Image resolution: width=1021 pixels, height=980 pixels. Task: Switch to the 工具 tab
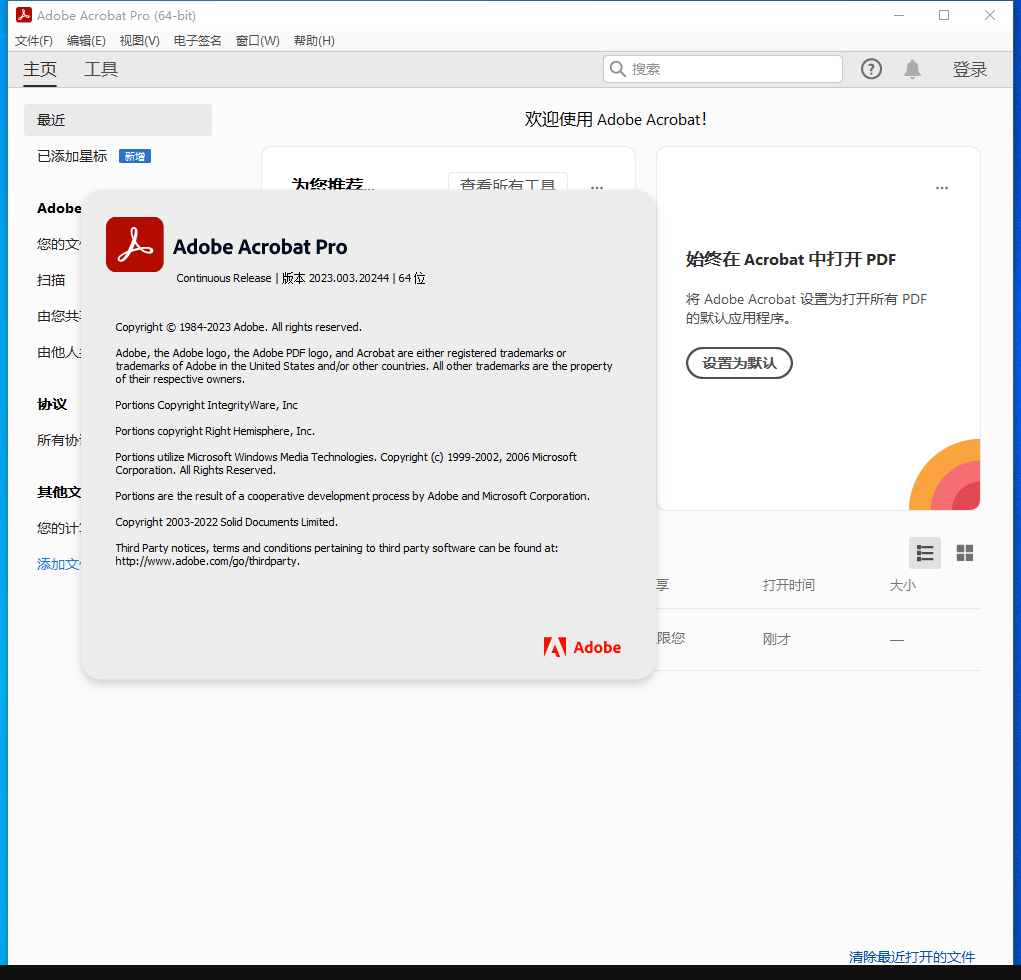coord(100,69)
